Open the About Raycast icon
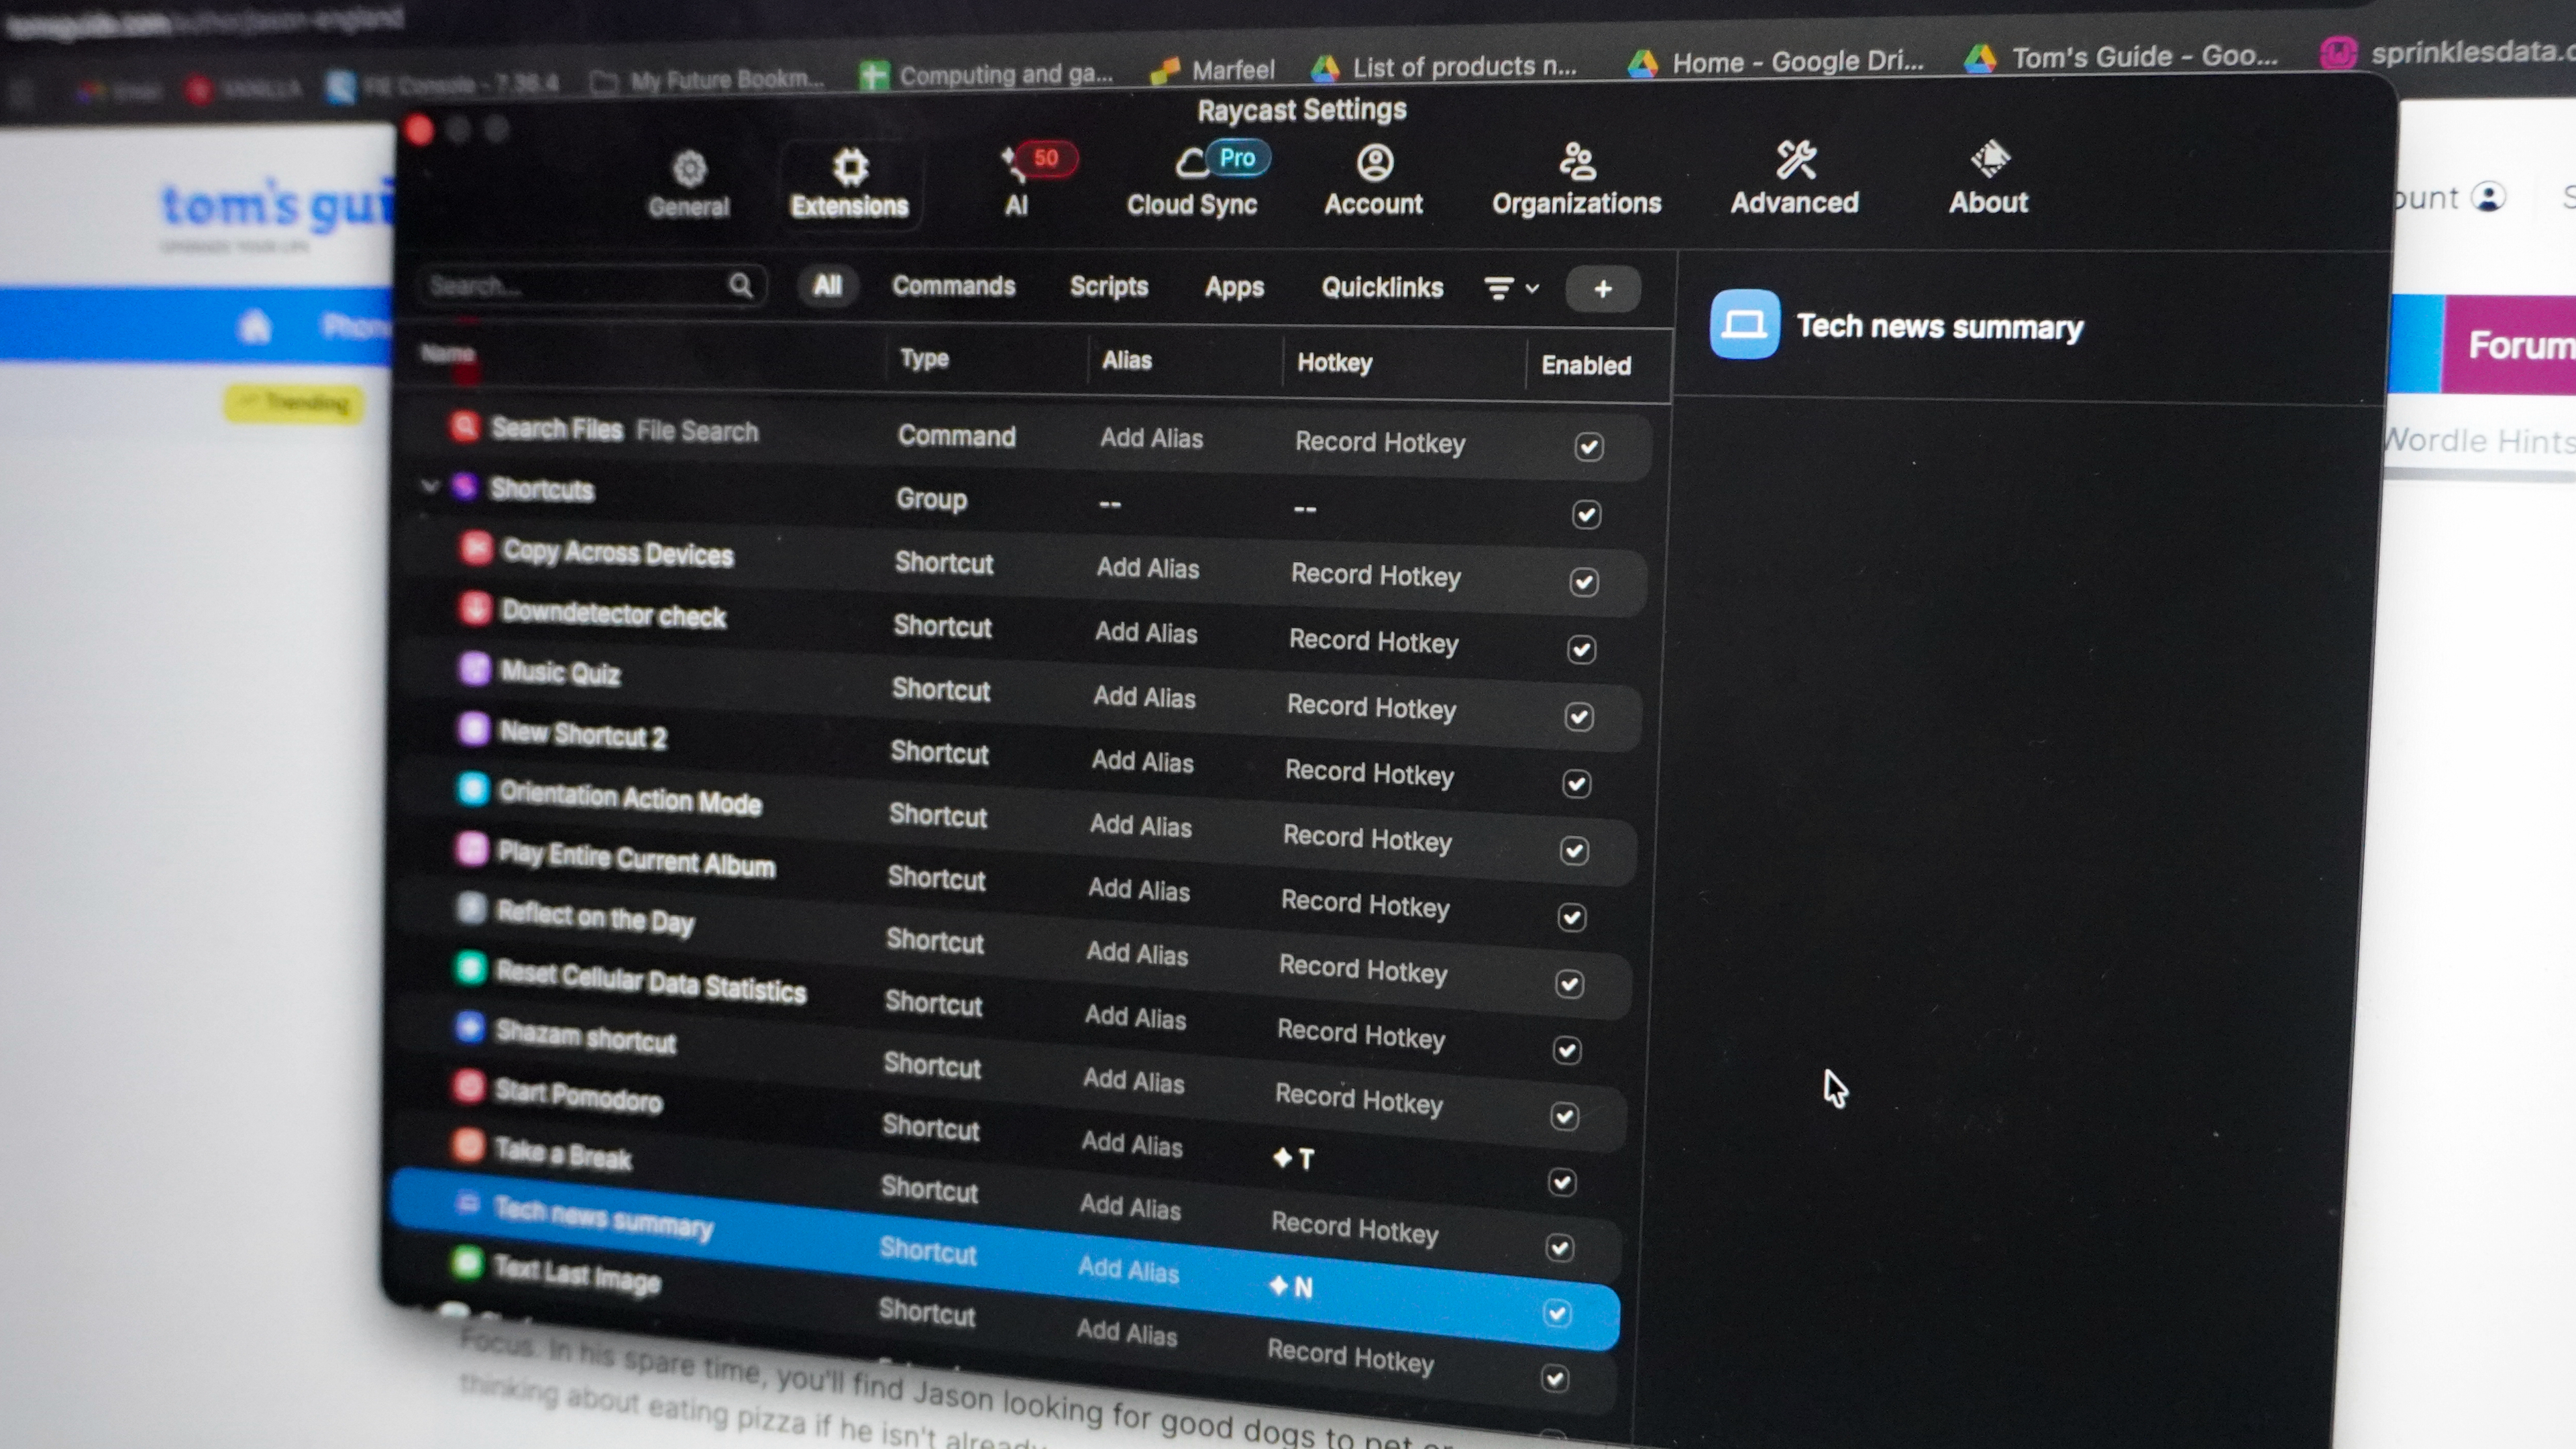 (x=1989, y=159)
